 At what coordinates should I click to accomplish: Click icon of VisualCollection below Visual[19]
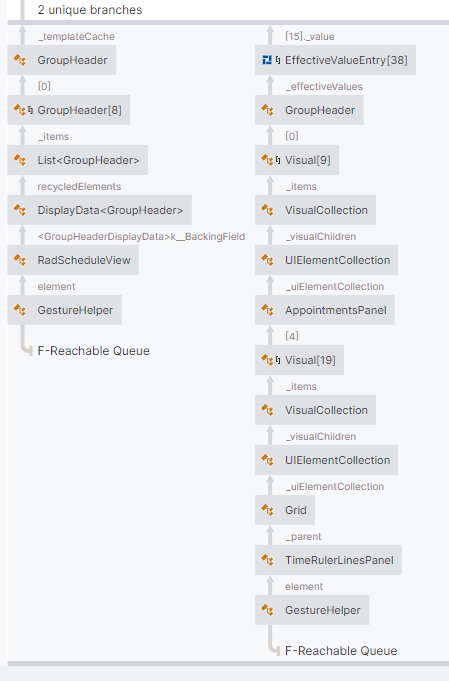(267, 410)
